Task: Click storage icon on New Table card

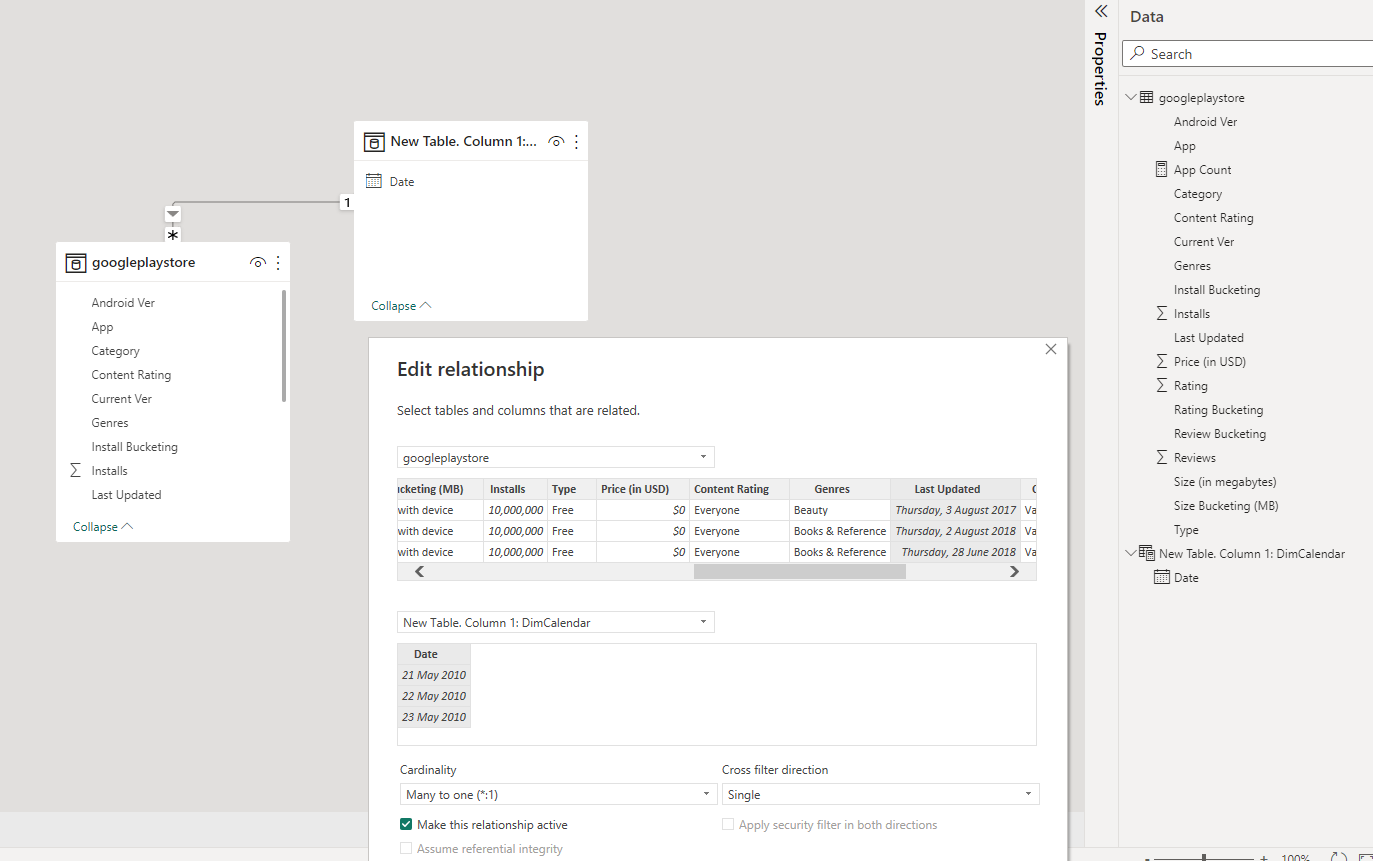Action: click(x=374, y=142)
